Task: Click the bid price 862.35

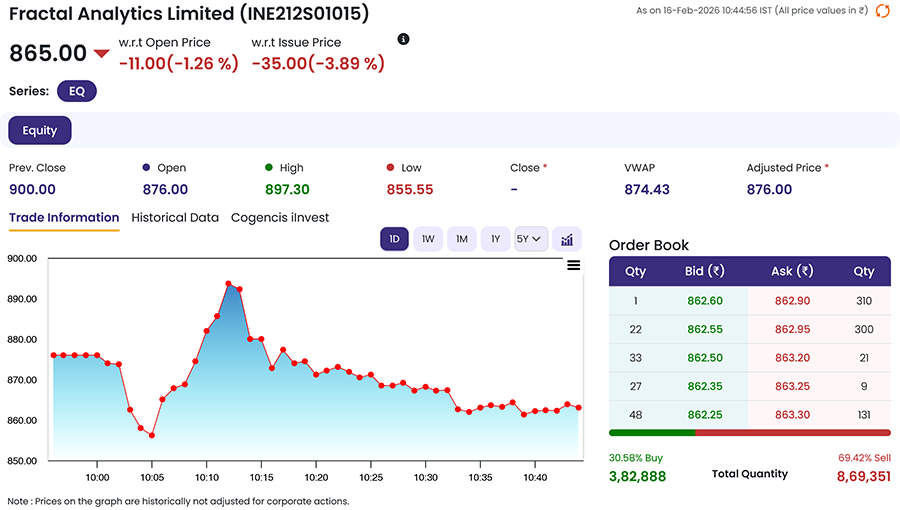Action: point(705,386)
